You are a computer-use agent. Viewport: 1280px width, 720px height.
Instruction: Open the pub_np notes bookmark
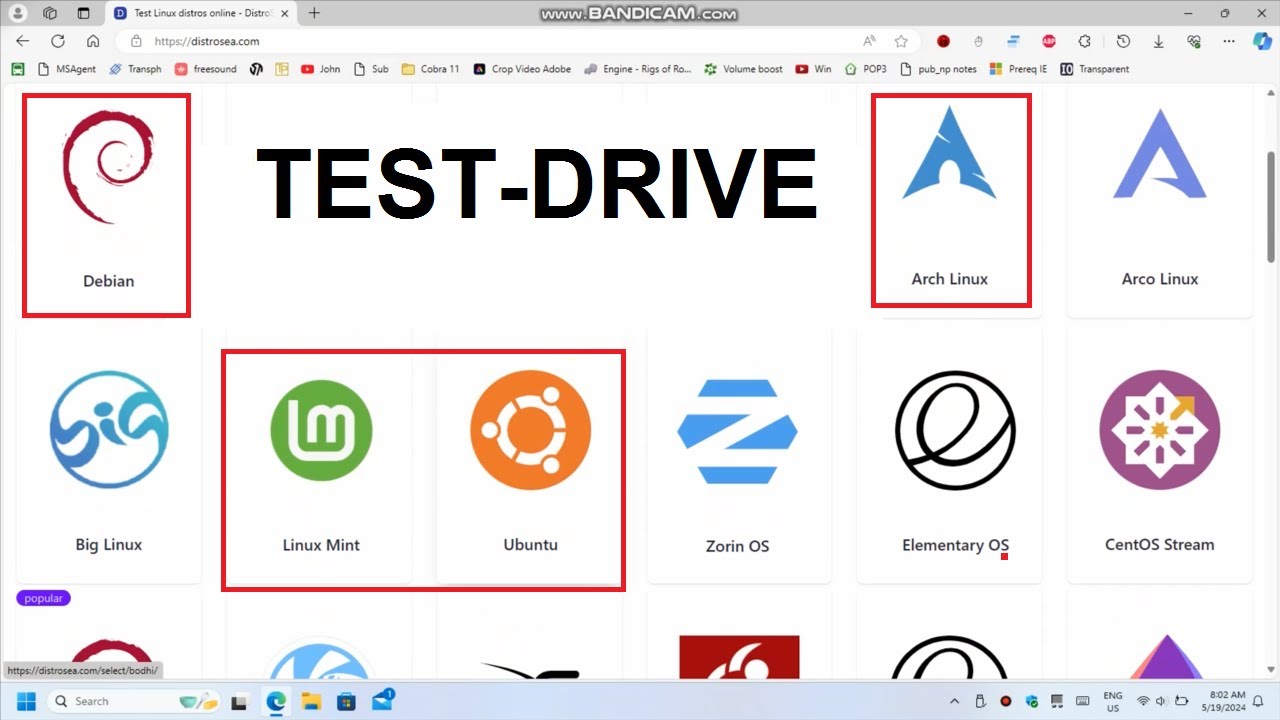[938, 69]
